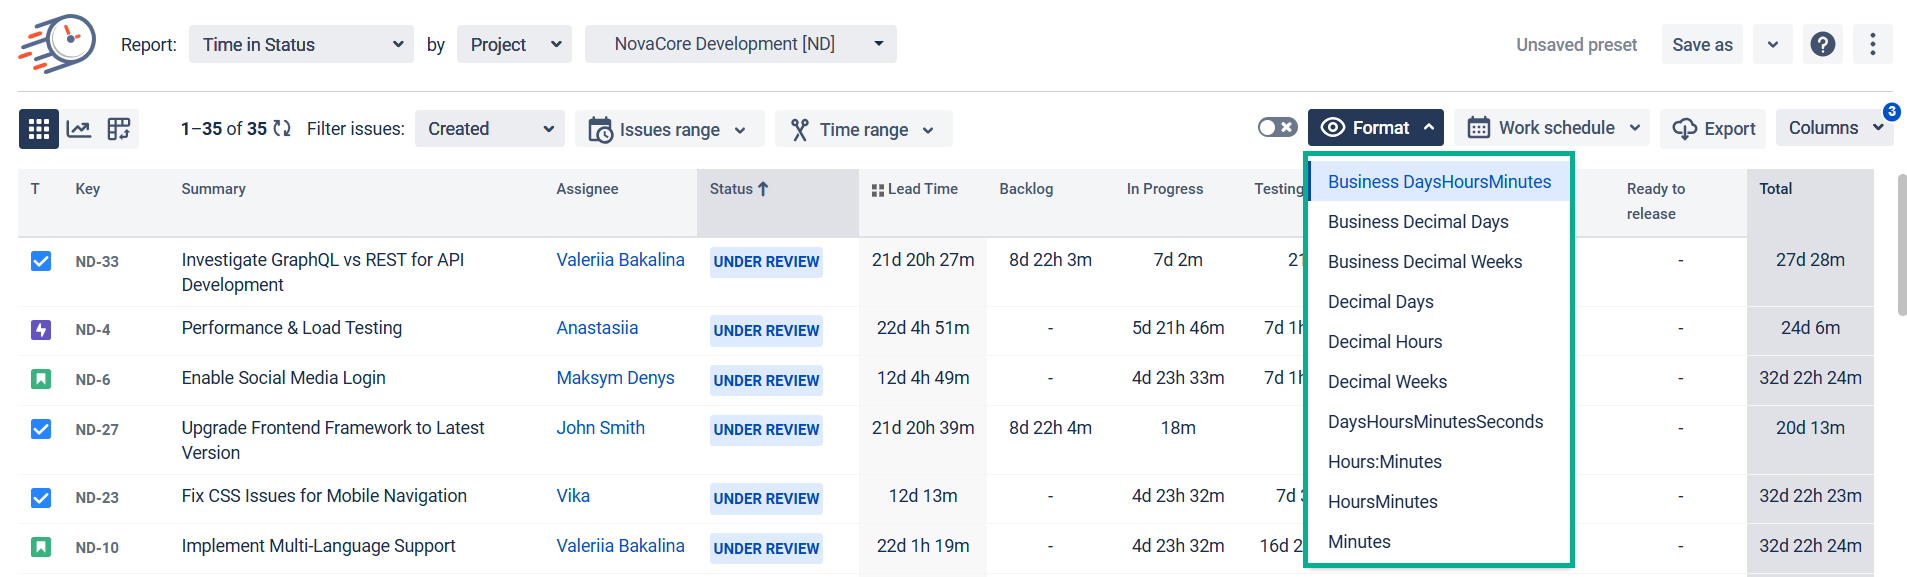Open the NovaCore Development project dropdown

(x=740, y=44)
